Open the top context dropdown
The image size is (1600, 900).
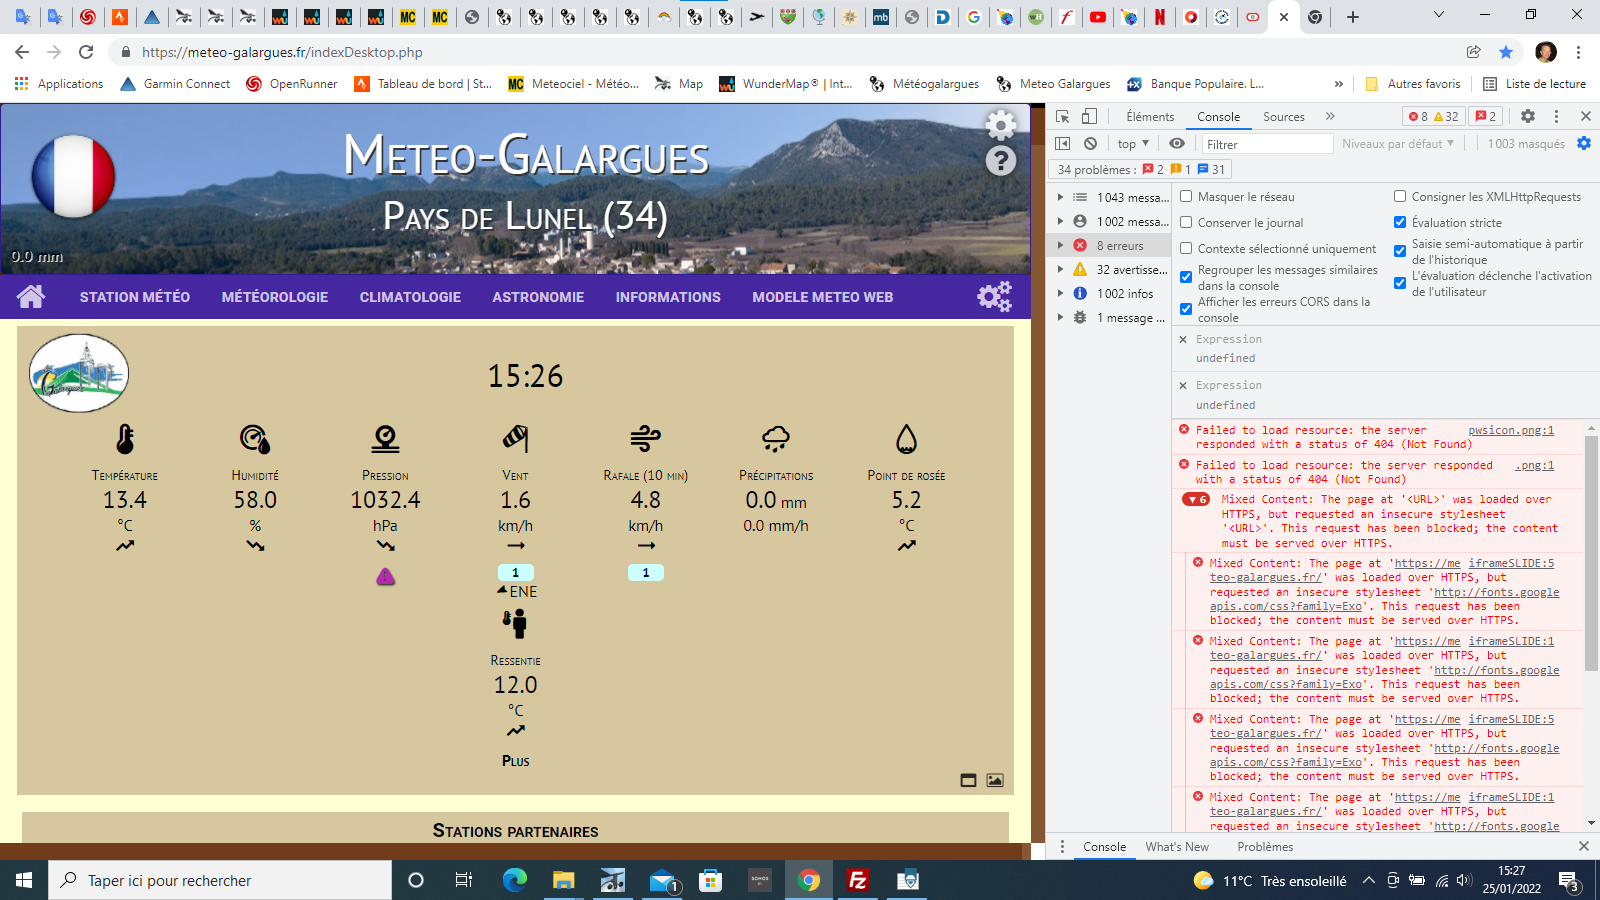point(1133,144)
